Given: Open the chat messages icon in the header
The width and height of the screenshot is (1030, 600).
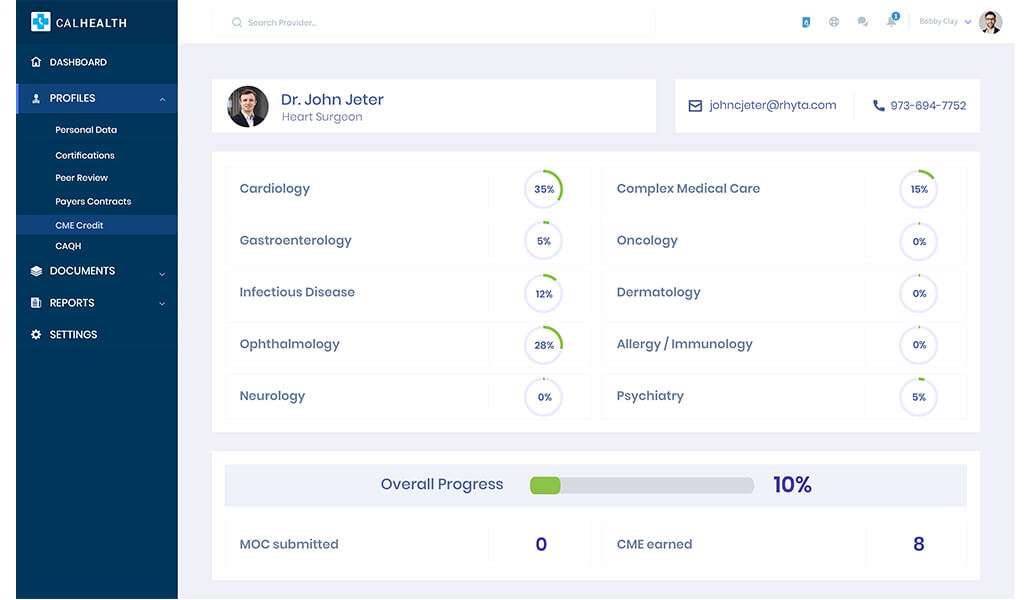Looking at the screenshot, I should (x=862, y=21).
